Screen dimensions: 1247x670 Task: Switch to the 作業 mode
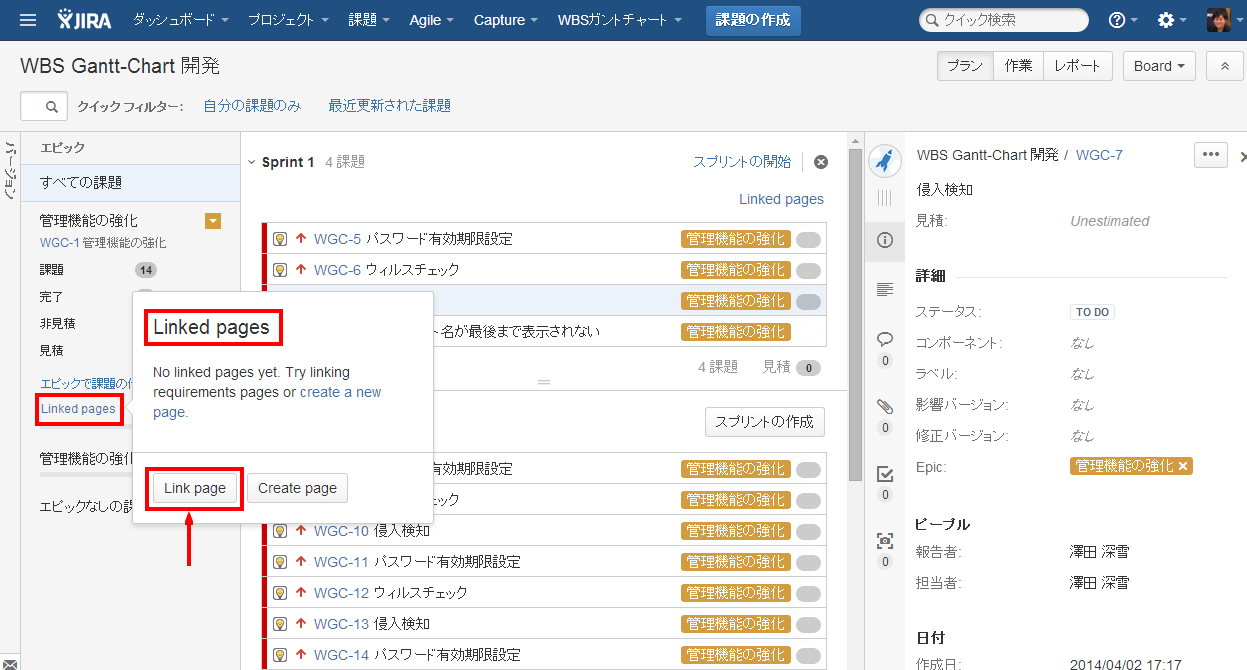(1018, 66)
